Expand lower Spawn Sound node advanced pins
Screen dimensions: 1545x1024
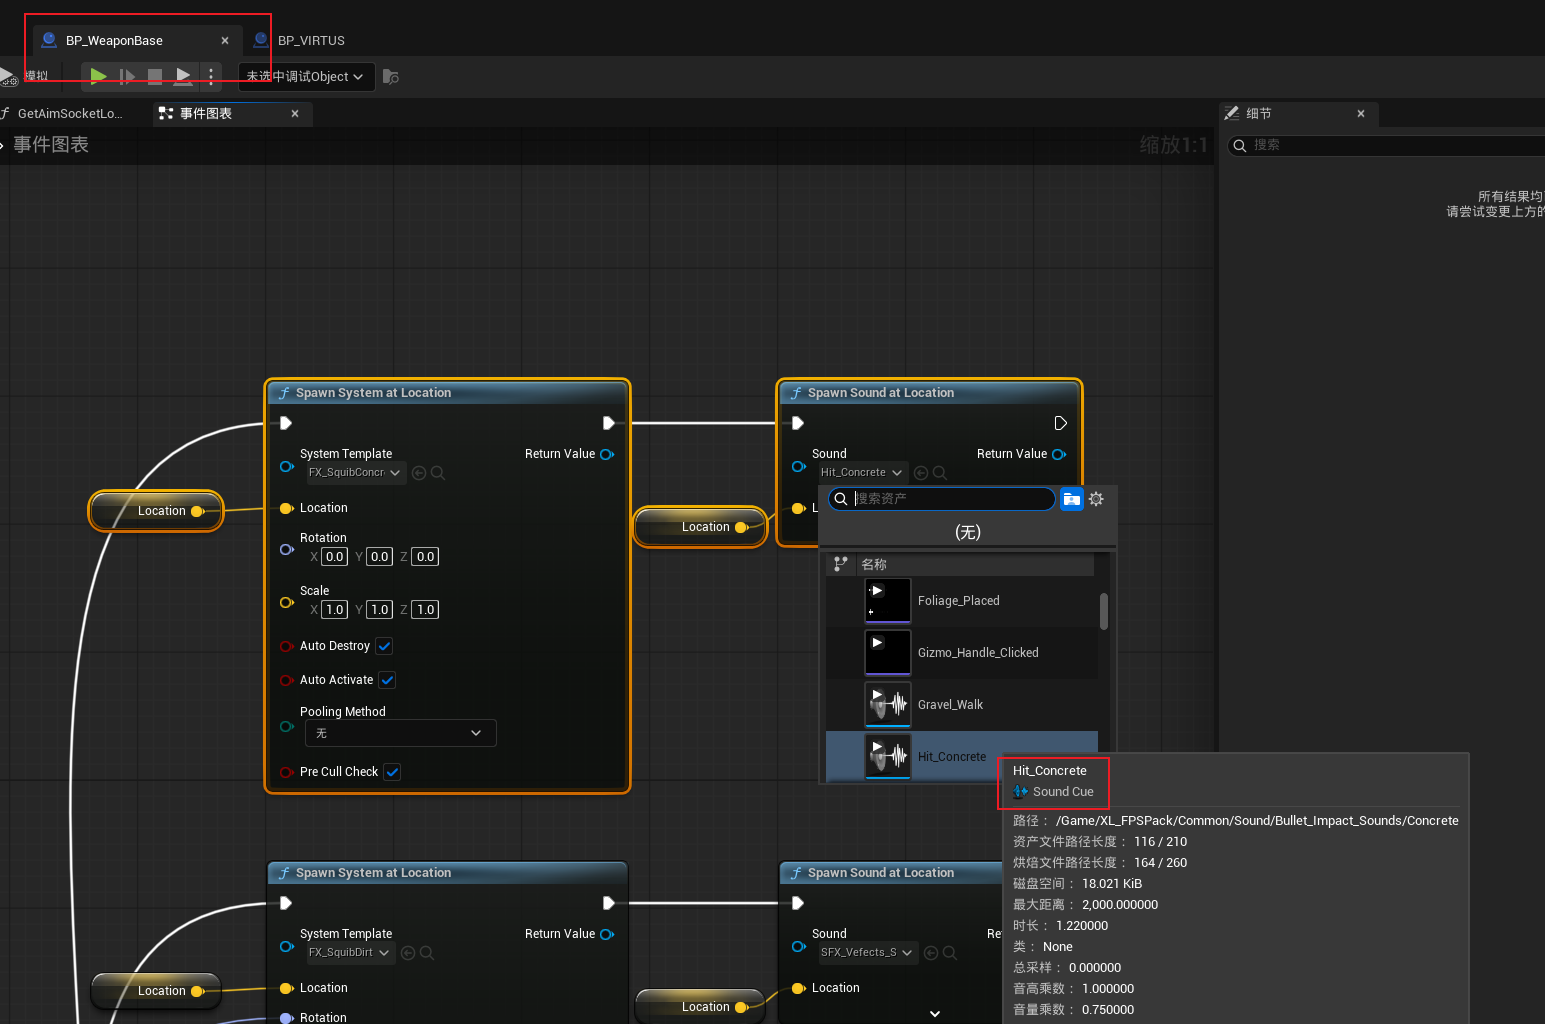click(935, 1014)
